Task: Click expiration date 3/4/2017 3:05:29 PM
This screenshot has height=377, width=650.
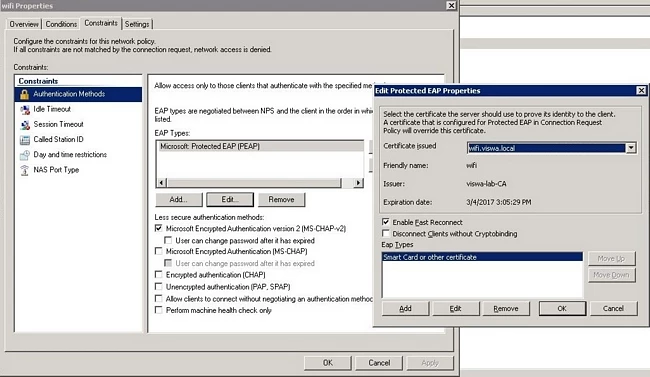Action: 499,202
